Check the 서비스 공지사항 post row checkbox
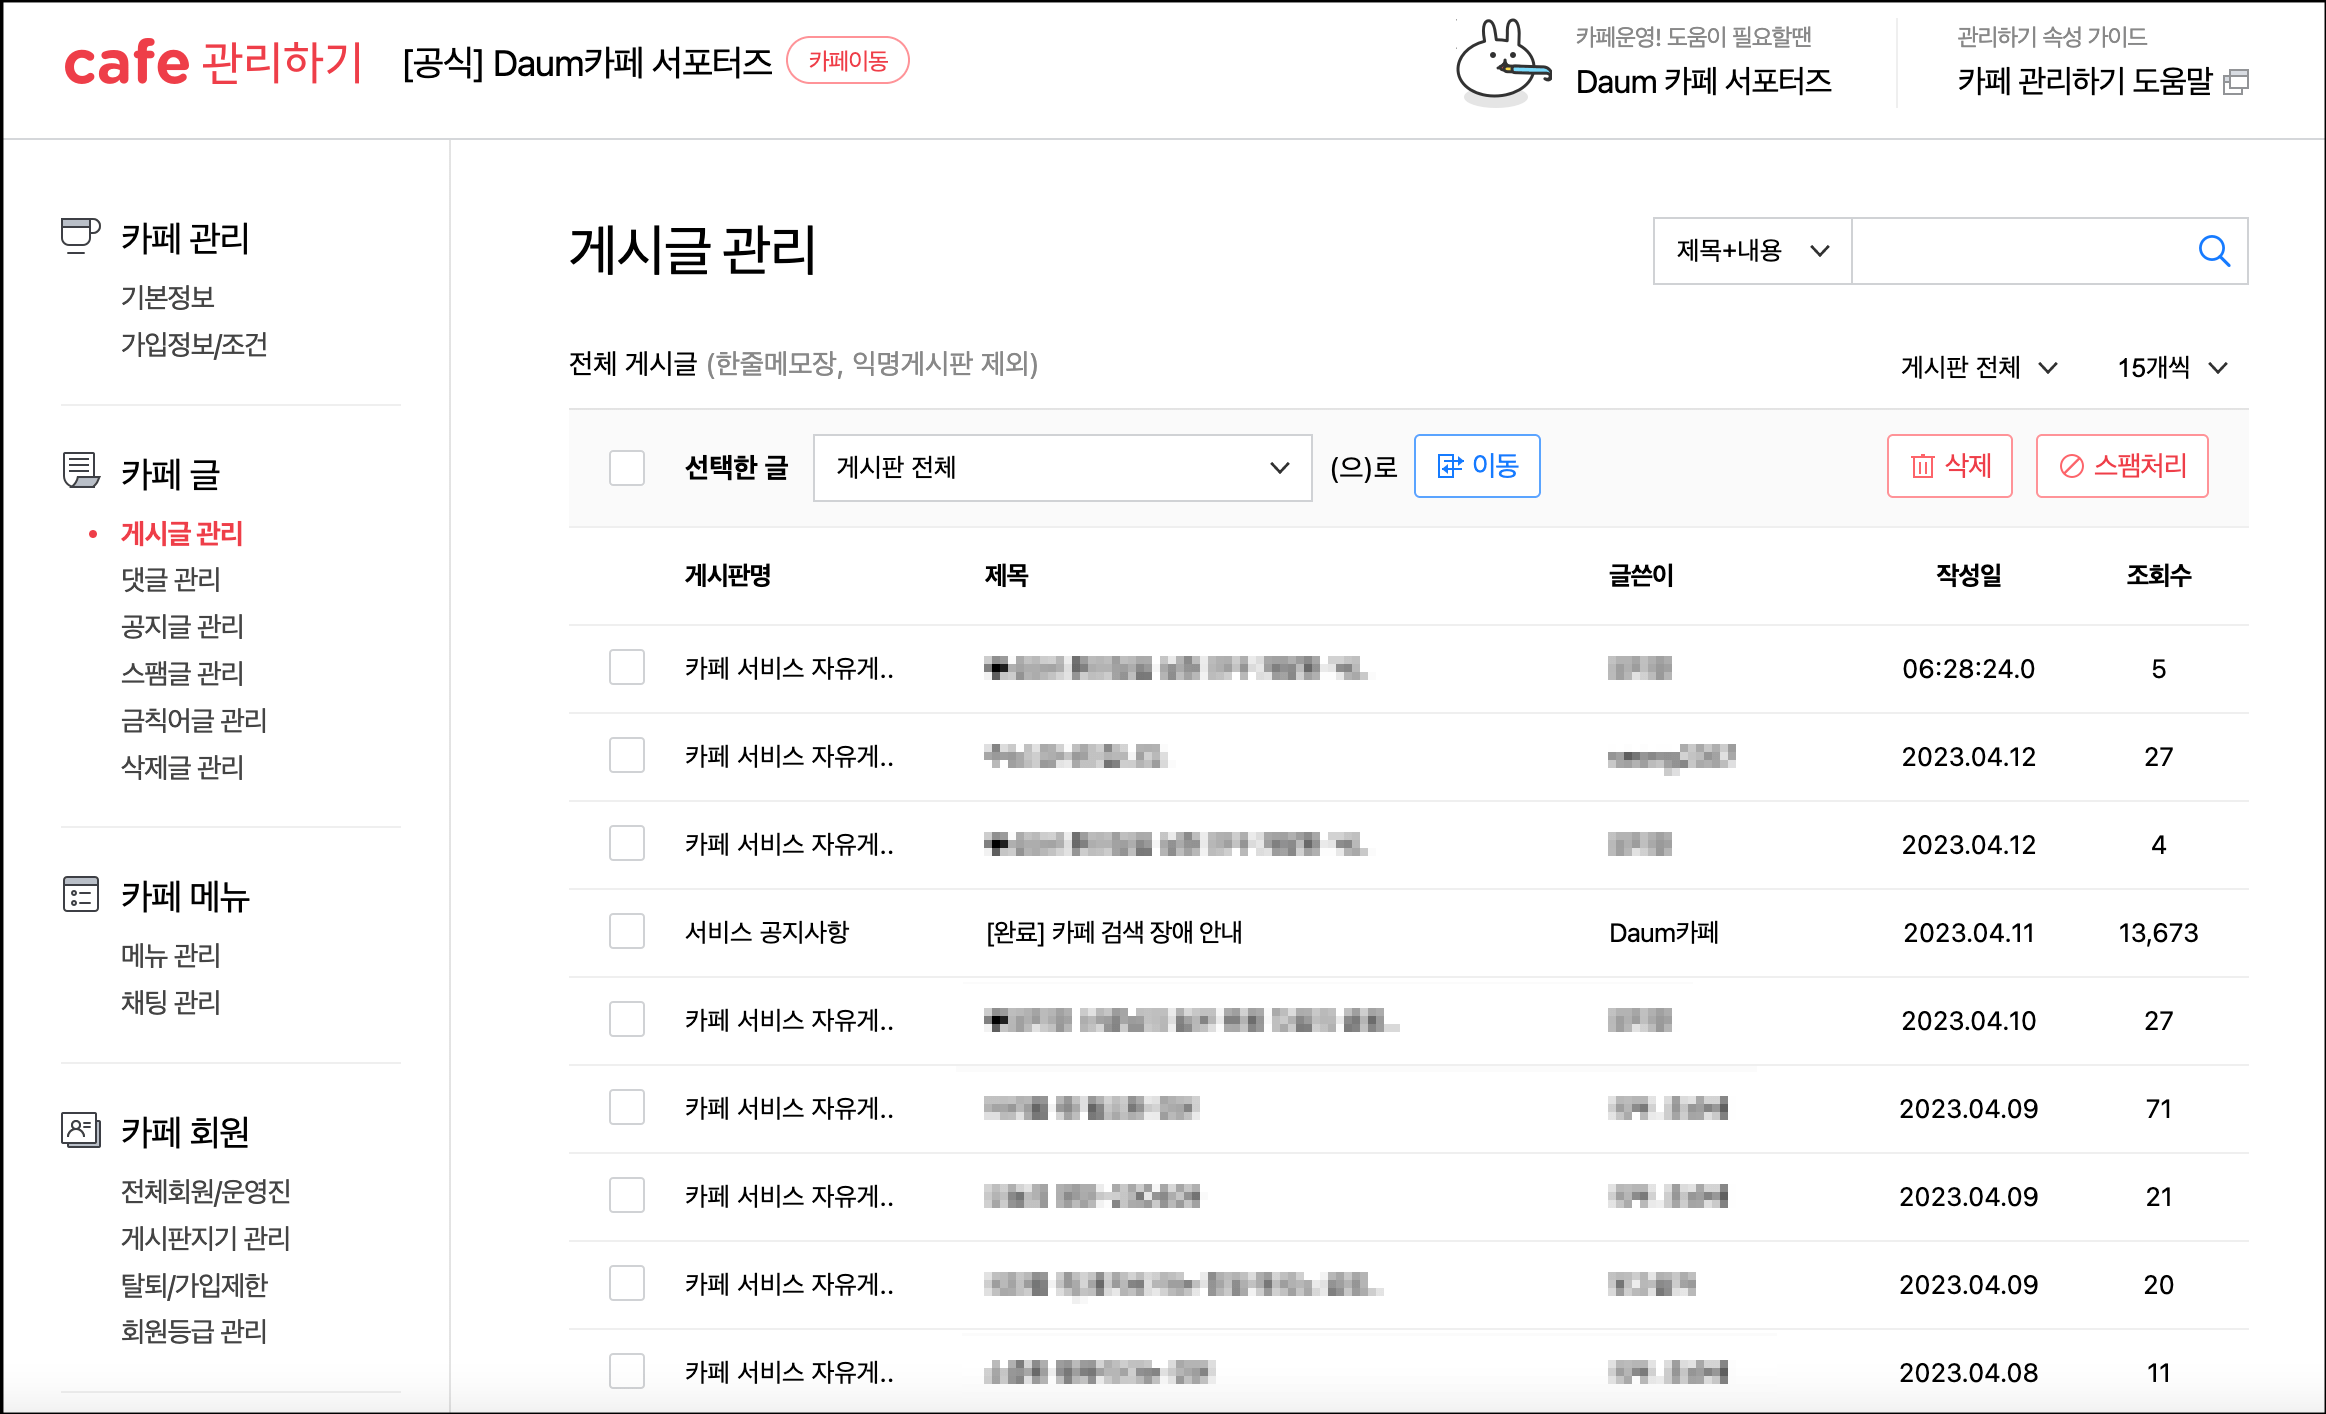Screen dimensions: 2326x1414 pos(627,932)
